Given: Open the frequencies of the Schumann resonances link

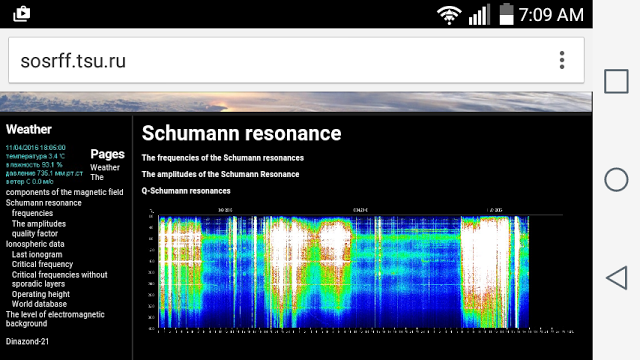Looking at the screenshot, I should tap(222, 158).
